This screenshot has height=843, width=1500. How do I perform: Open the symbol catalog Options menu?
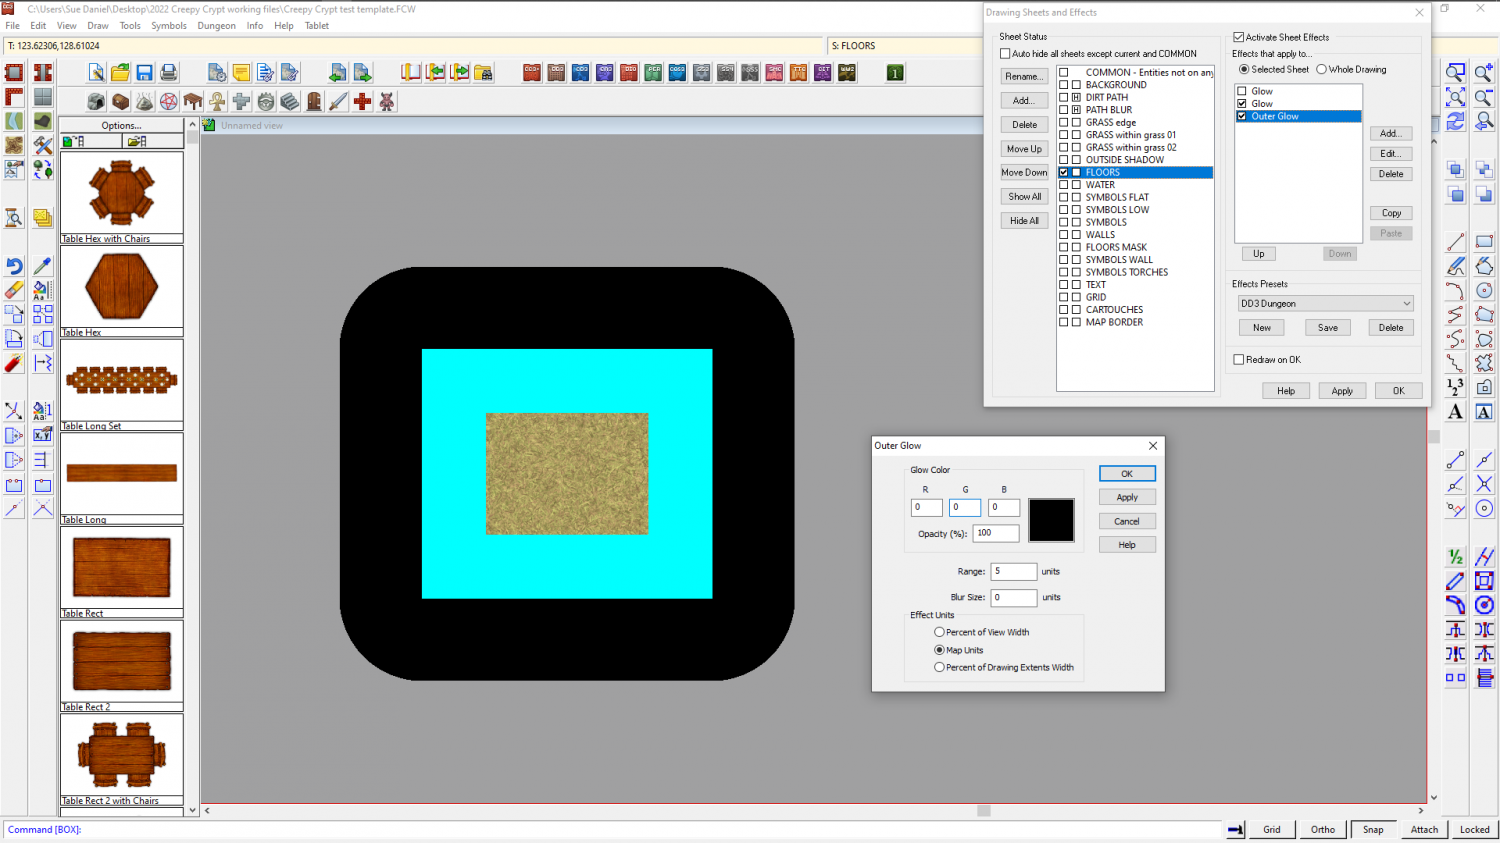[122, 126]
